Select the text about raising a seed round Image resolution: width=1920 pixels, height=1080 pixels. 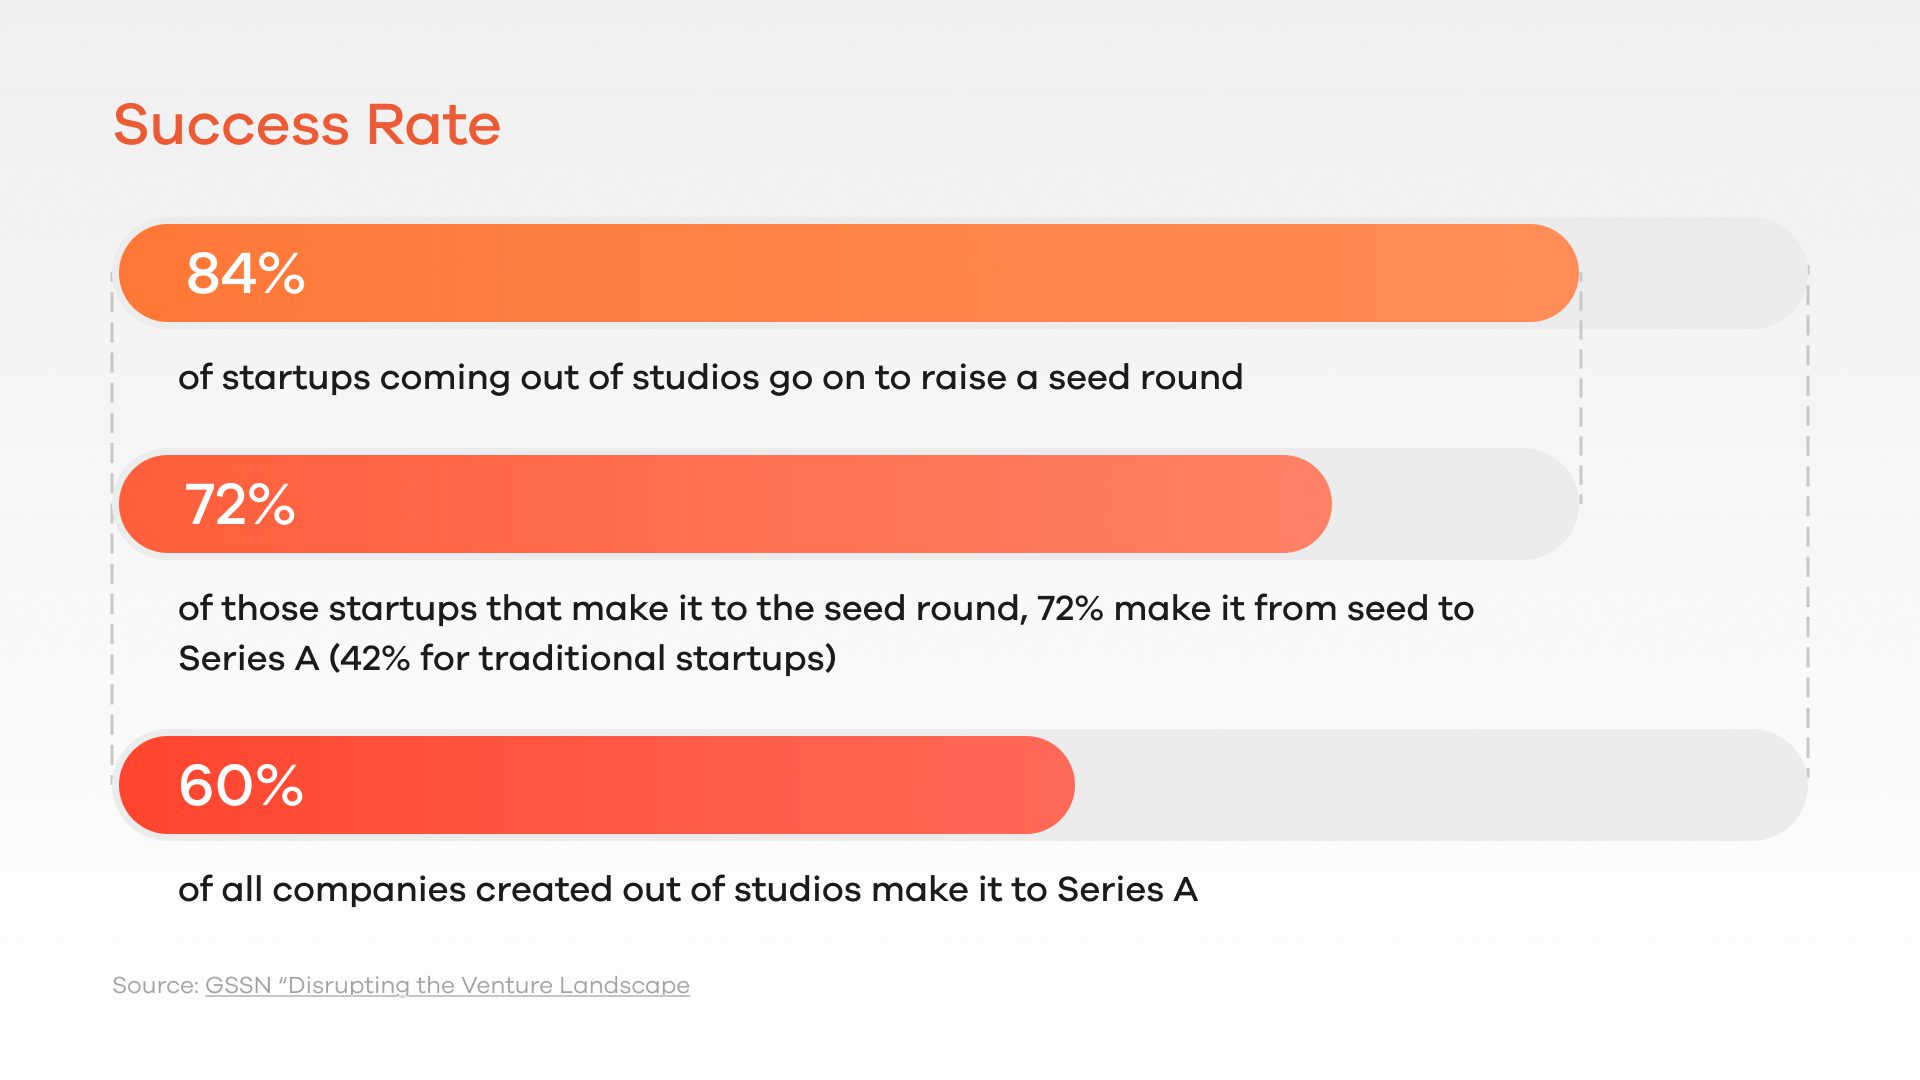tap(710, 377)
